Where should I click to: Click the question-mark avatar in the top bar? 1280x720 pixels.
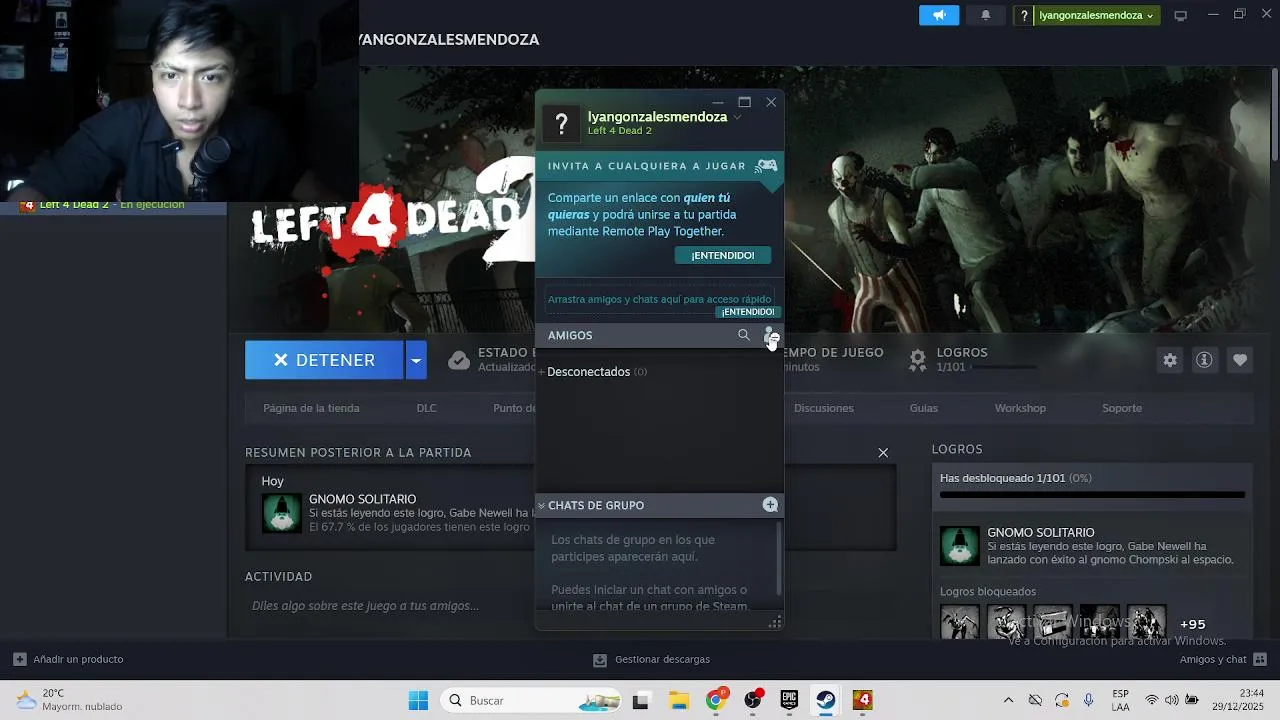coord(1023,15)
